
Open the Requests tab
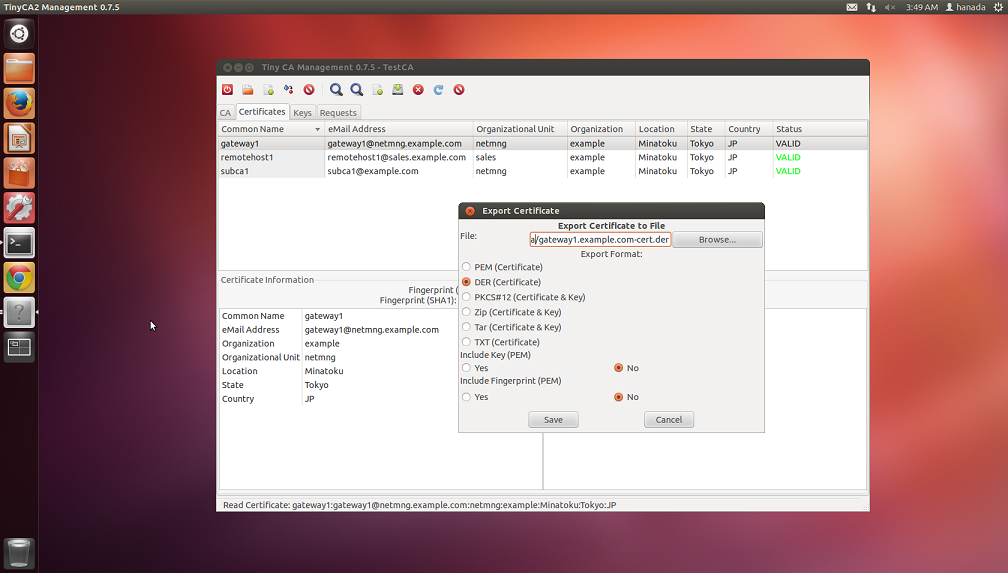pyautogui.click(x=338, y=113)
